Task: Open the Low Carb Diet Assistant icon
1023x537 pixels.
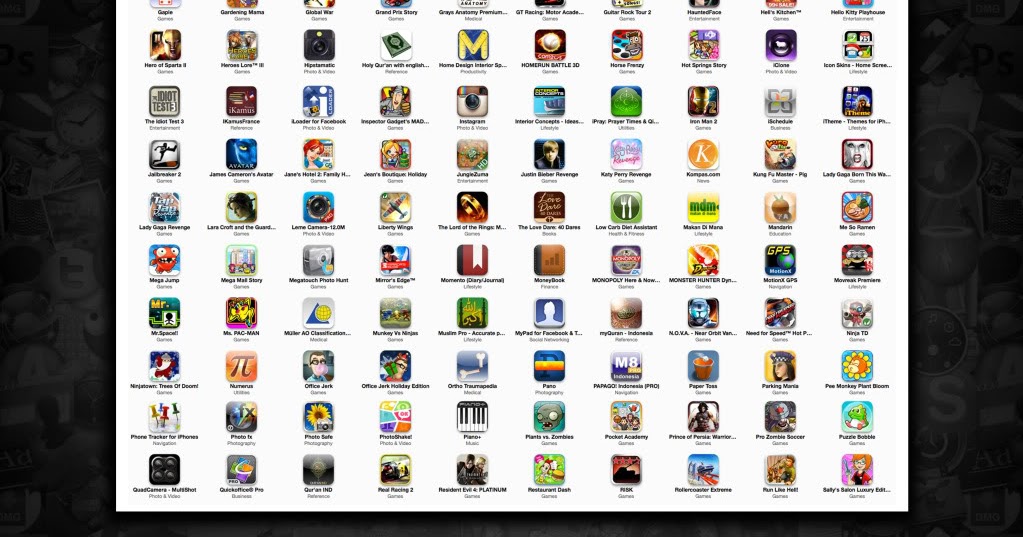Action: point(626,207)
